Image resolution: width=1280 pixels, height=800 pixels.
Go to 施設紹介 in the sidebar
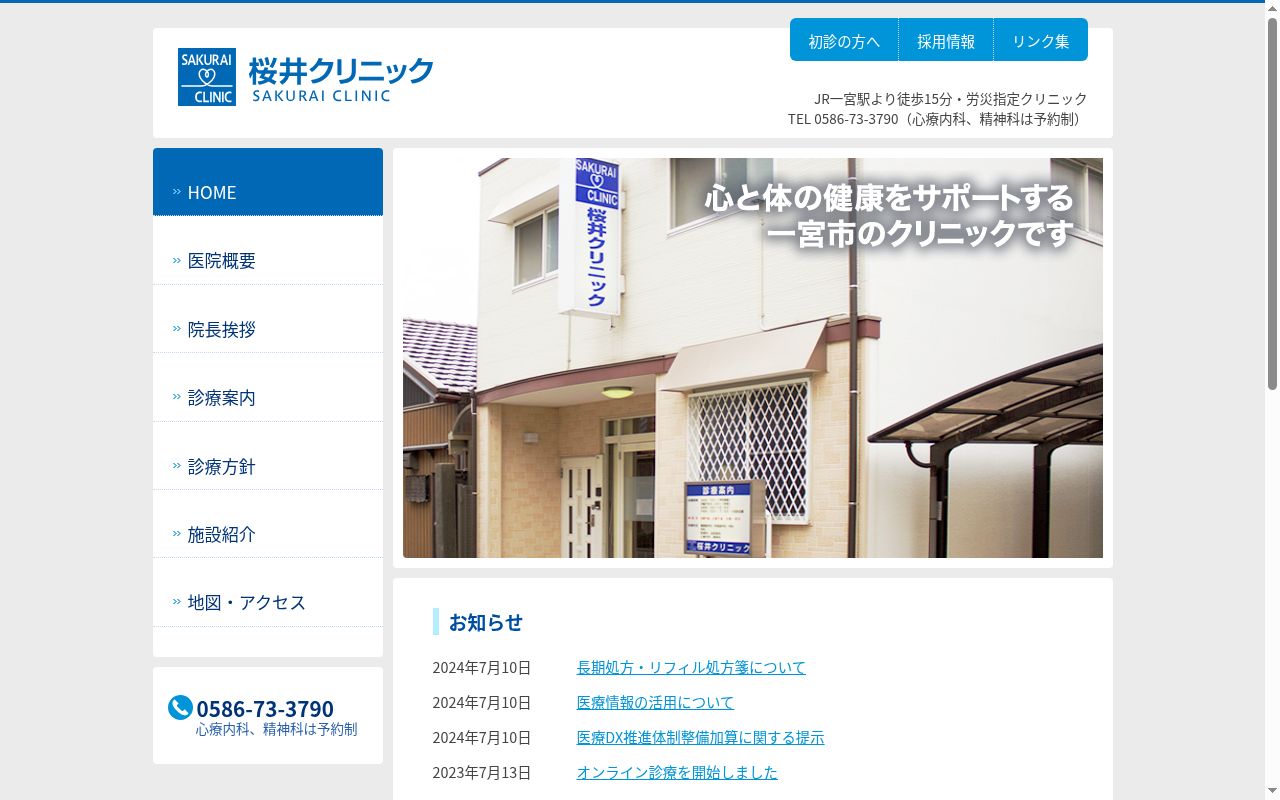(x=268, y=524)
